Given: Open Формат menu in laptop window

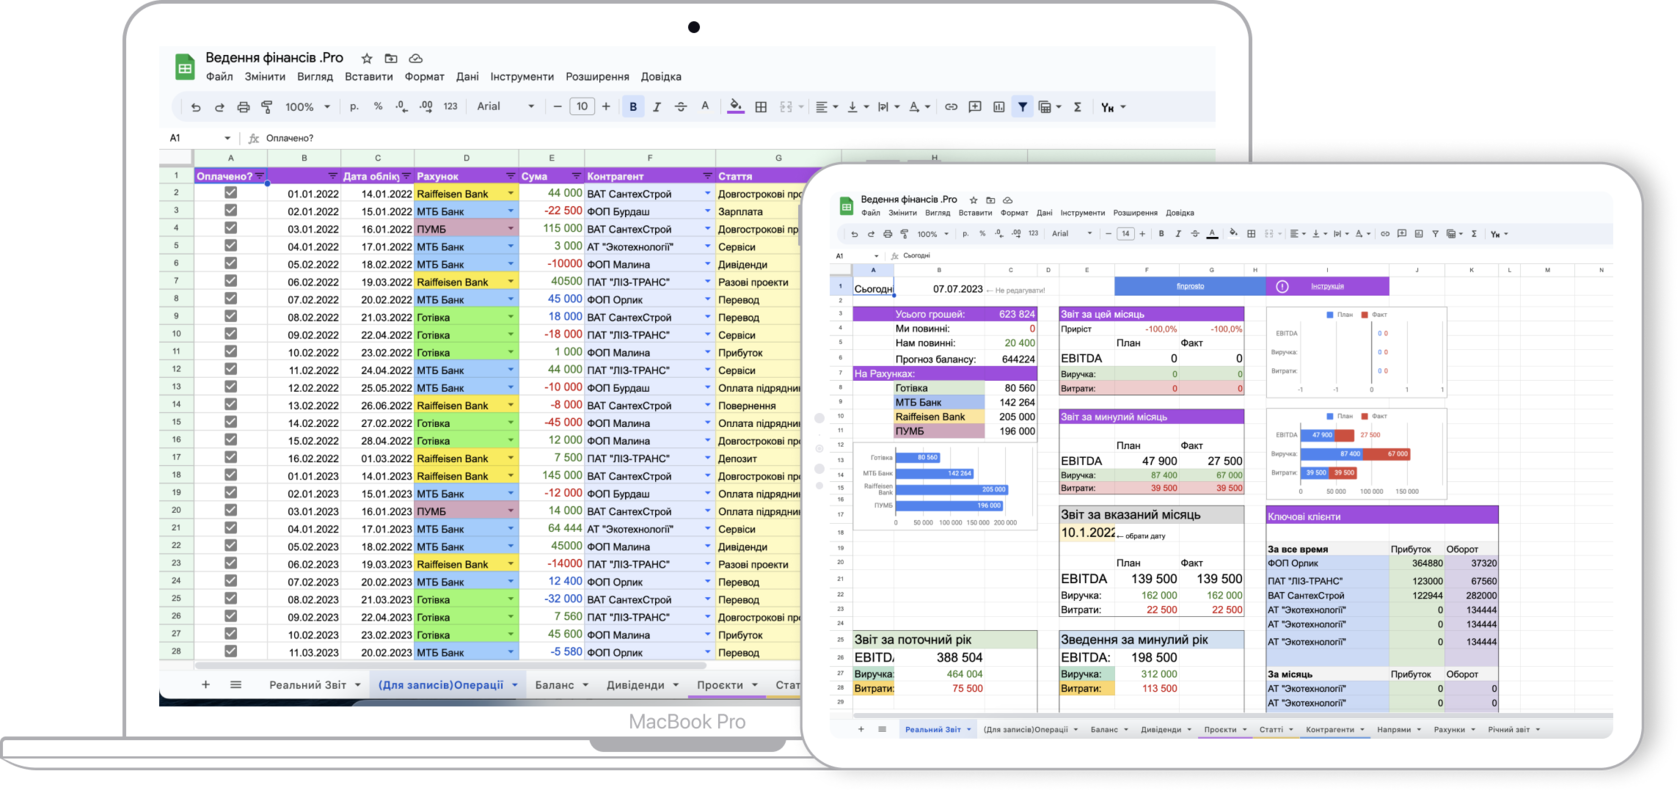Looking at the screenshot, I should 425,77.
